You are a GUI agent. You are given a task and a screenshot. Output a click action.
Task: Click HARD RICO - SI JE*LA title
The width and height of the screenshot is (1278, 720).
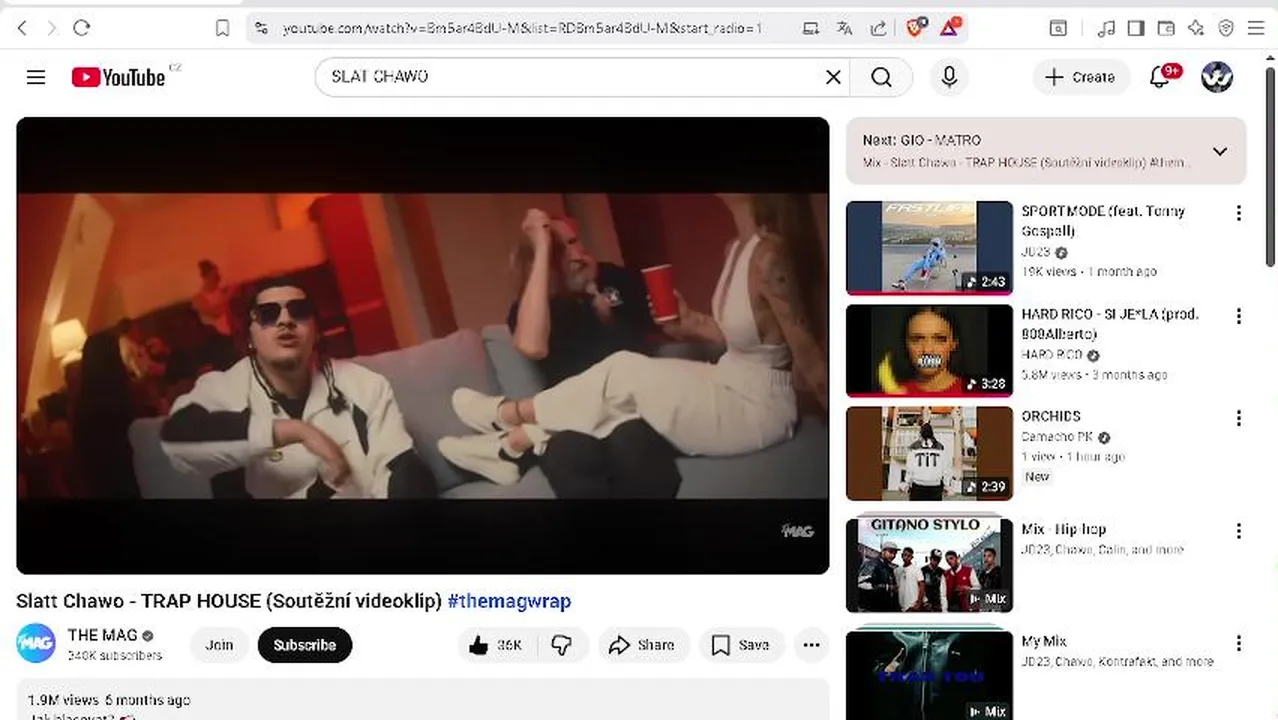point(1110,324)
